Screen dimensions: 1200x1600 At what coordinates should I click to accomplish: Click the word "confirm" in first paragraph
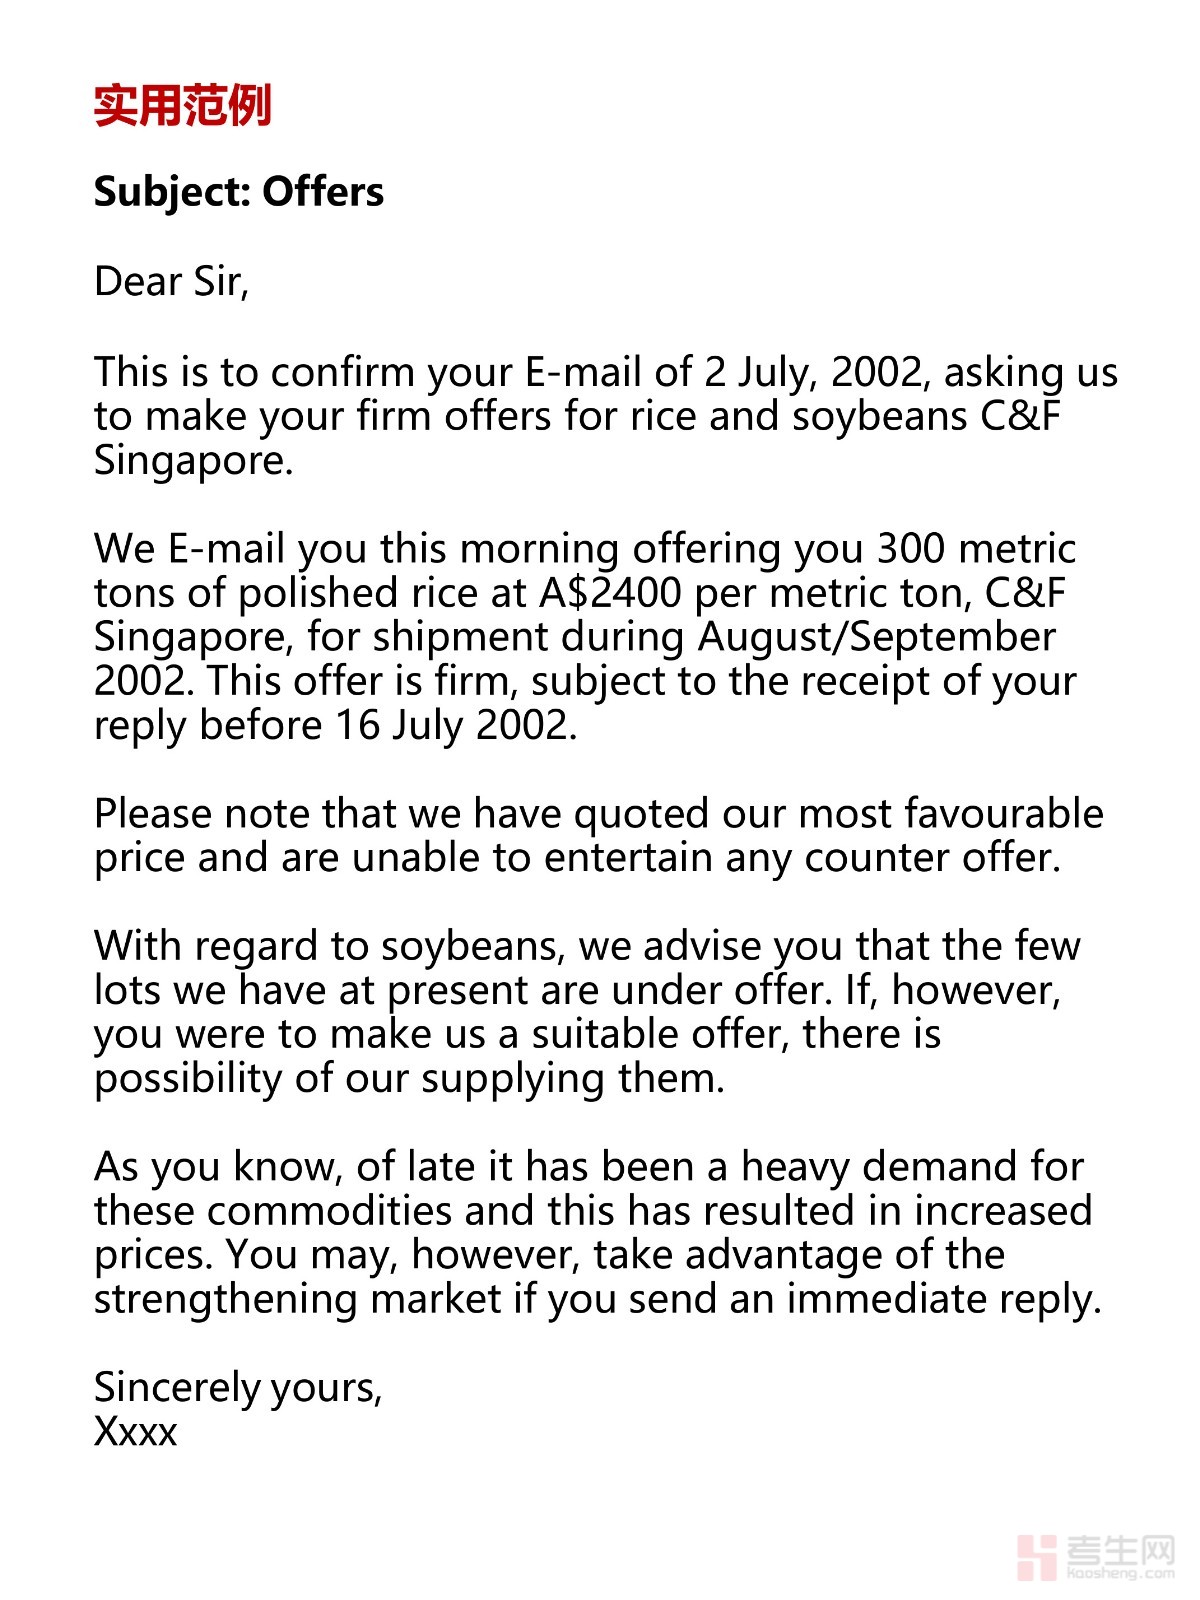tap(342, 372)
